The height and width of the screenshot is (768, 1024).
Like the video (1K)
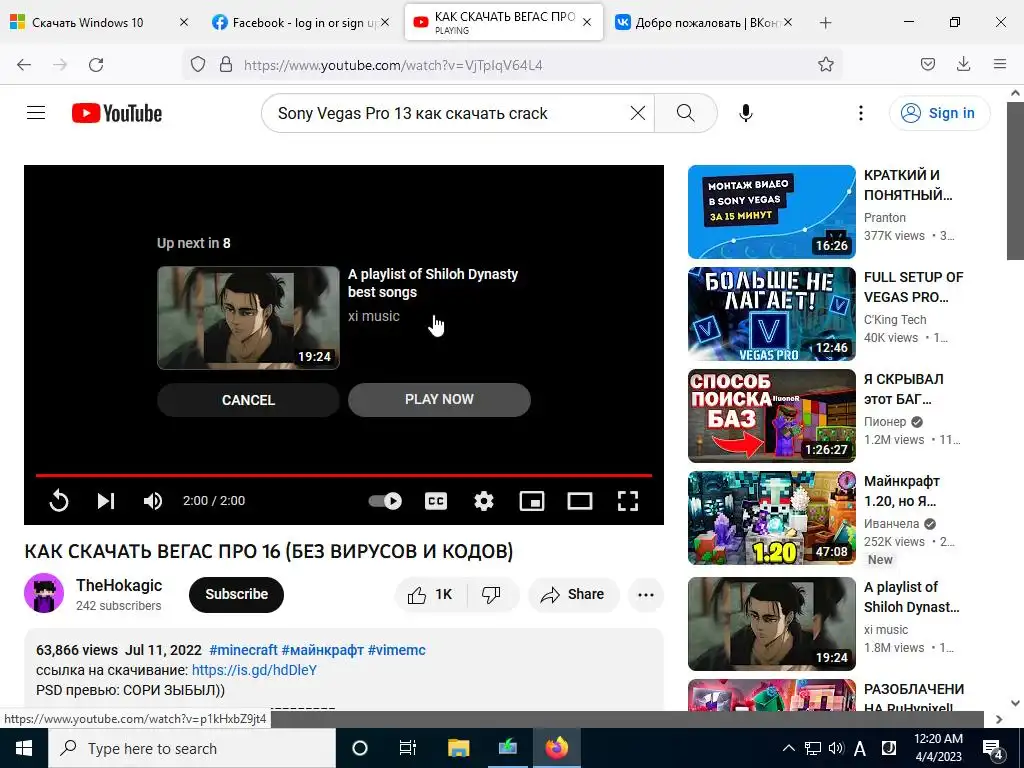(430, 594)
